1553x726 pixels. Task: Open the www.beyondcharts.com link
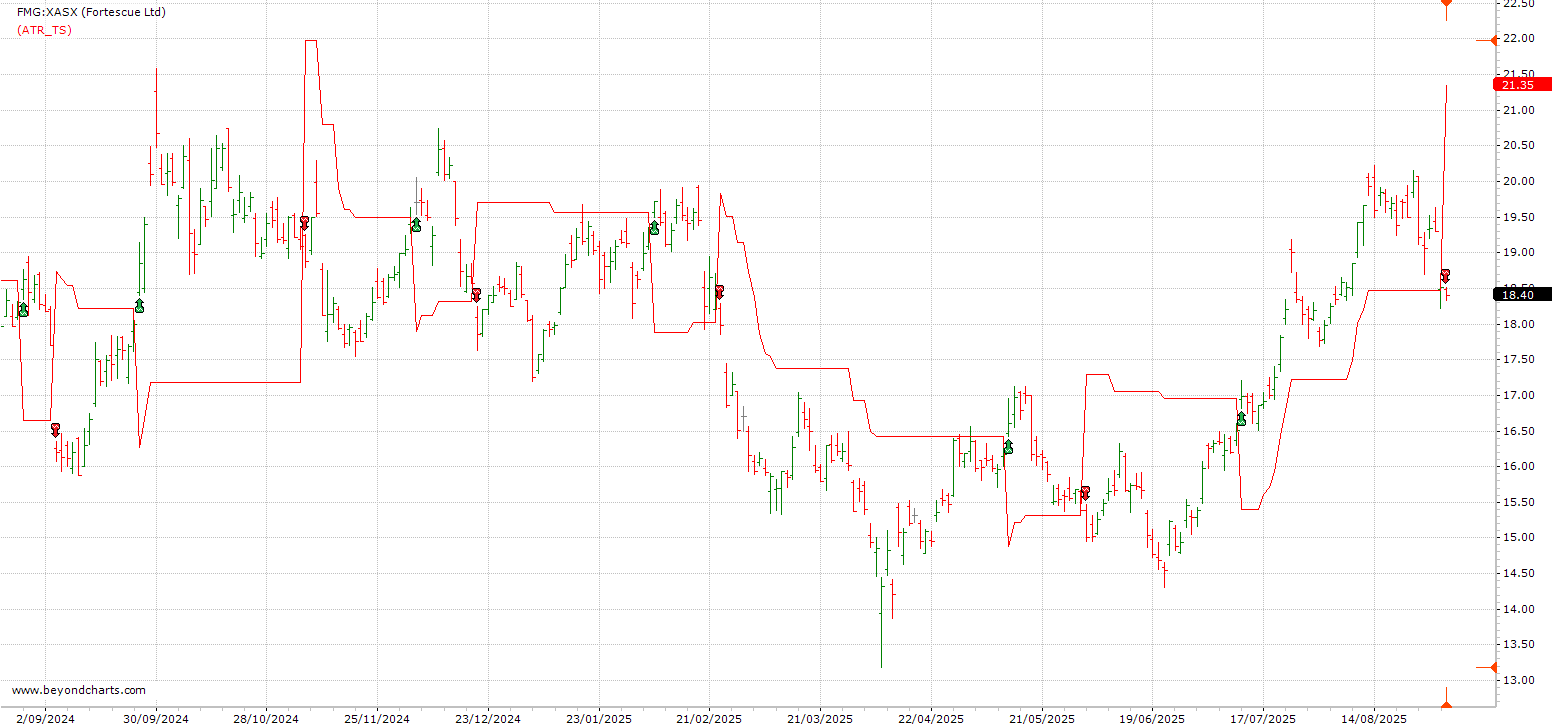(78, 690)
